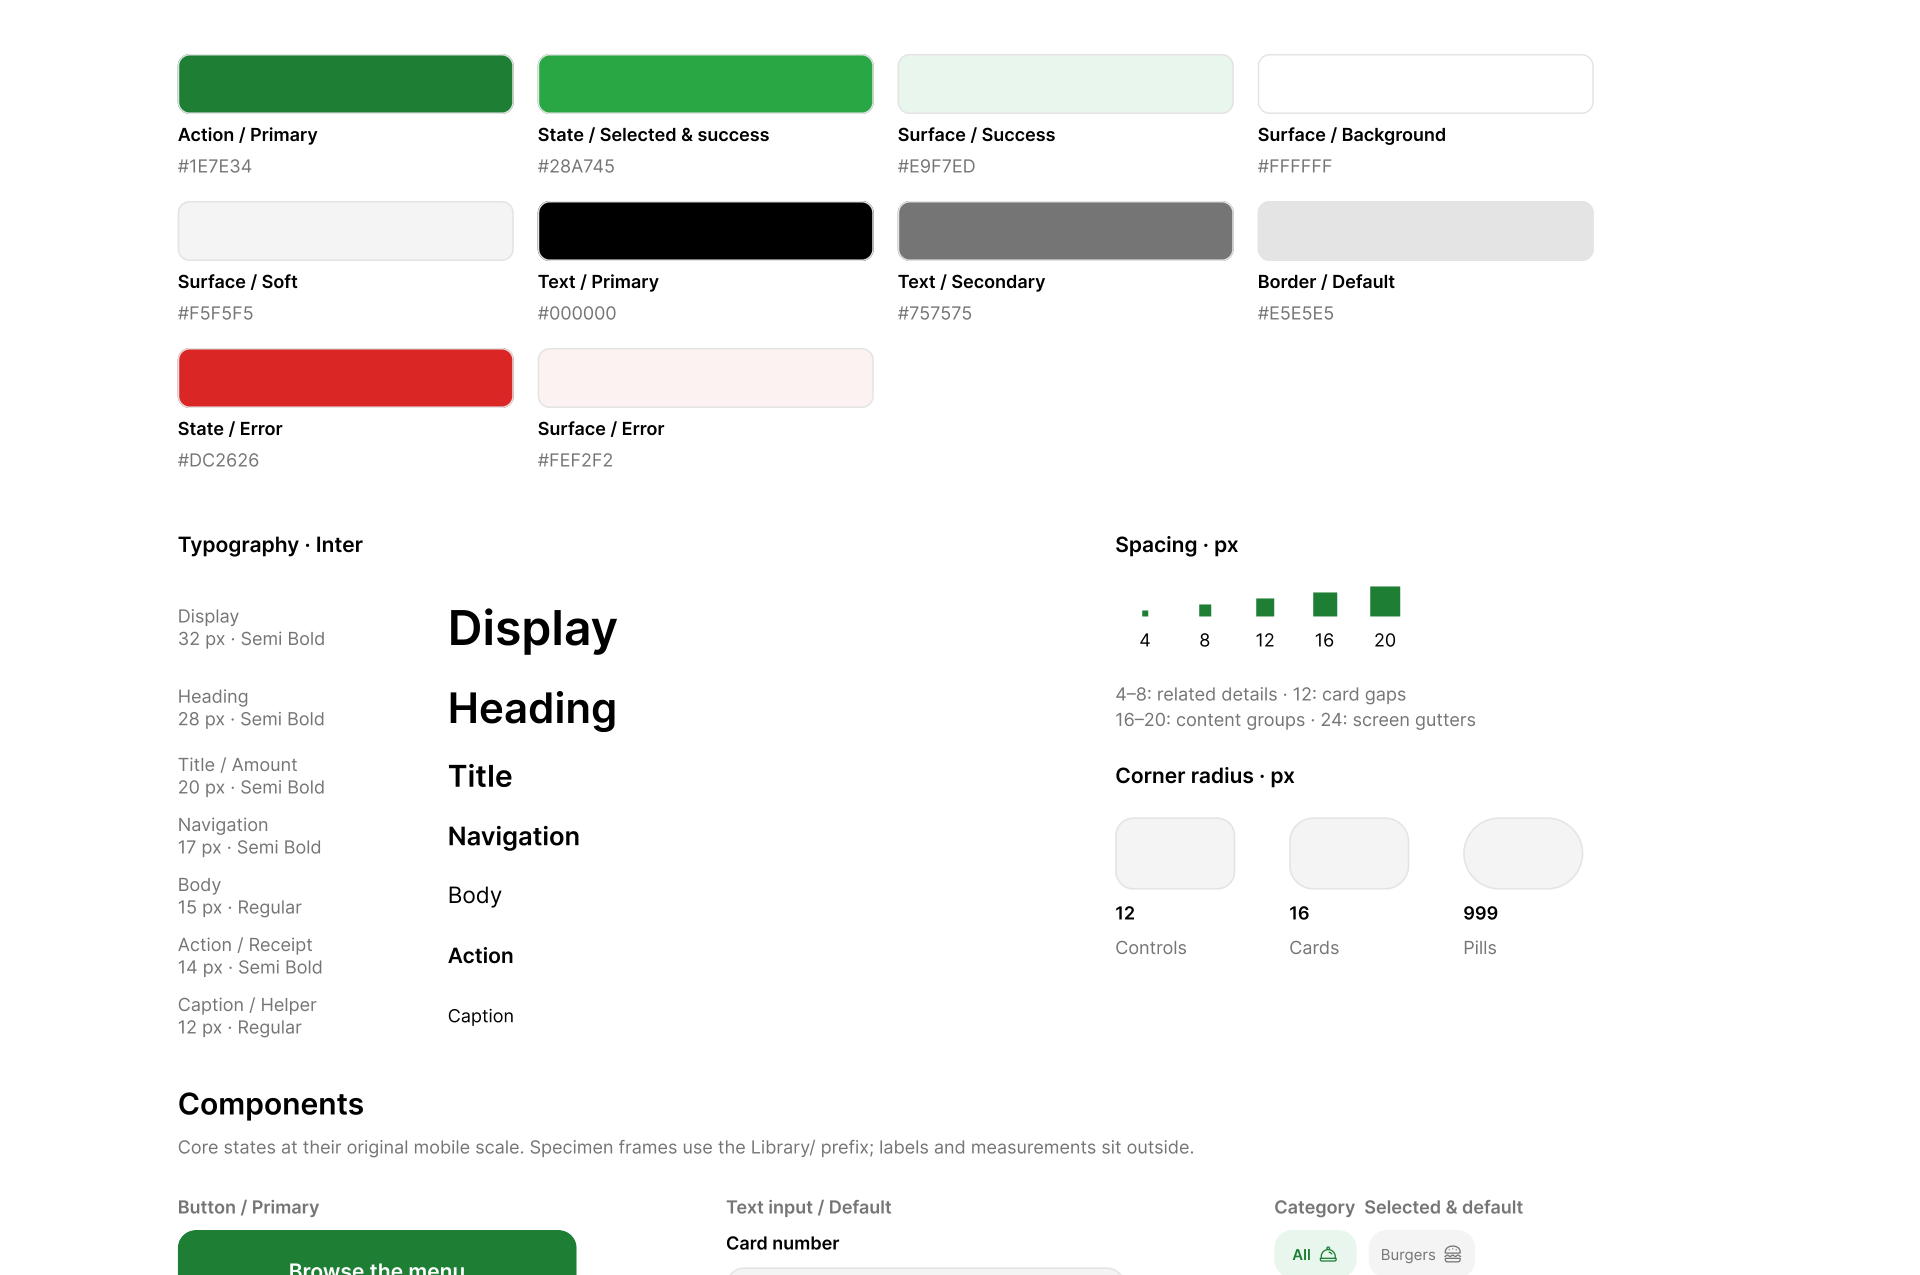Image resolution: width=1920 pixels, height=1275 pixels.
Task: Select the State / Error red swatch
Action: point(345,378)
